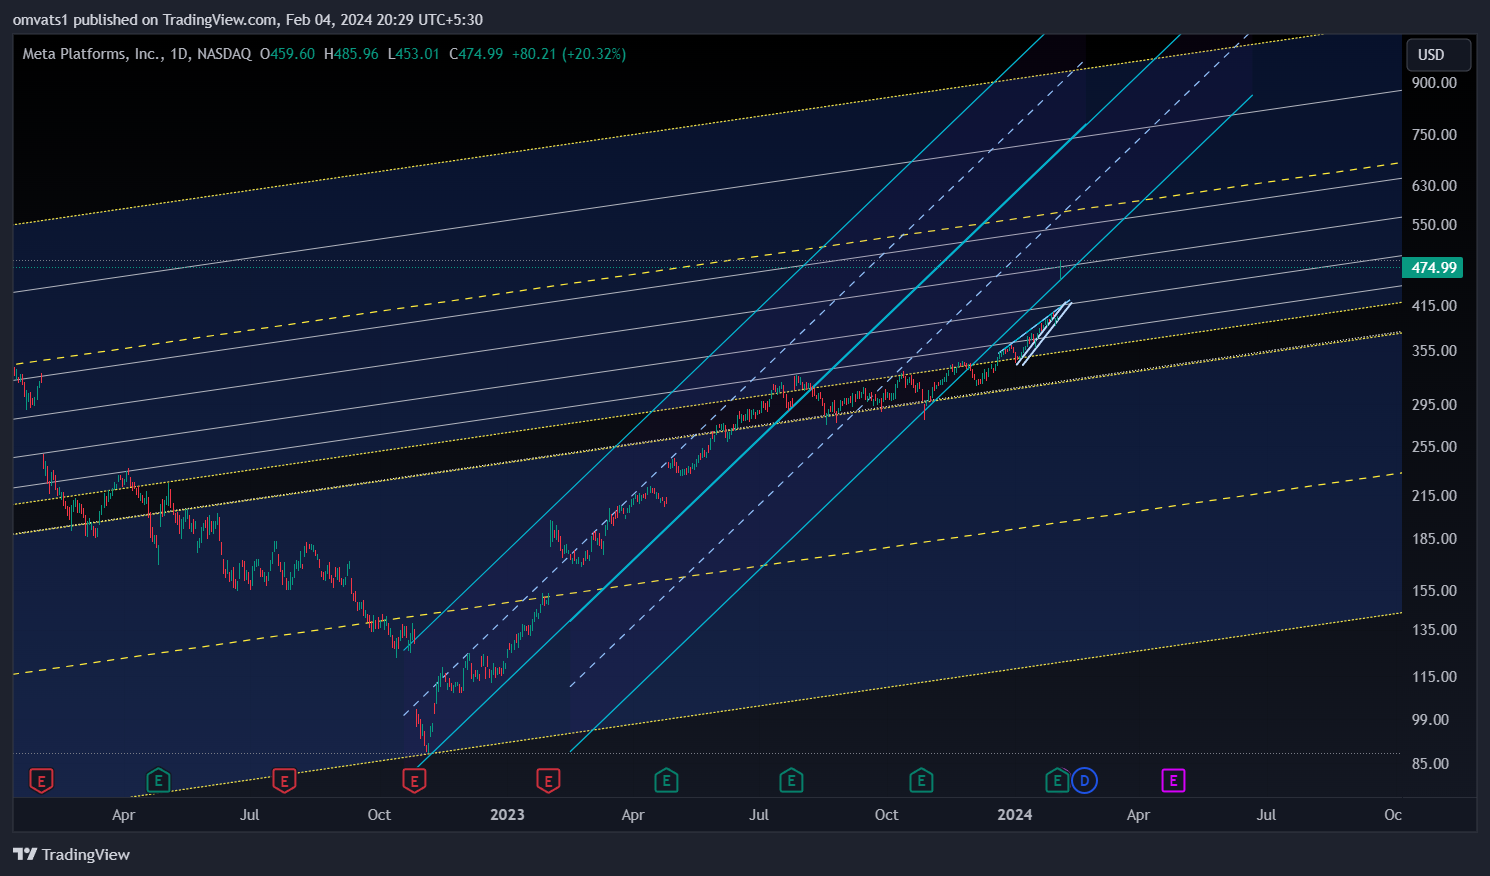Screen dimensions: 1490x876
Task: Click the white wedge pattern drawing near 2024
Action: pos(1044,333)
